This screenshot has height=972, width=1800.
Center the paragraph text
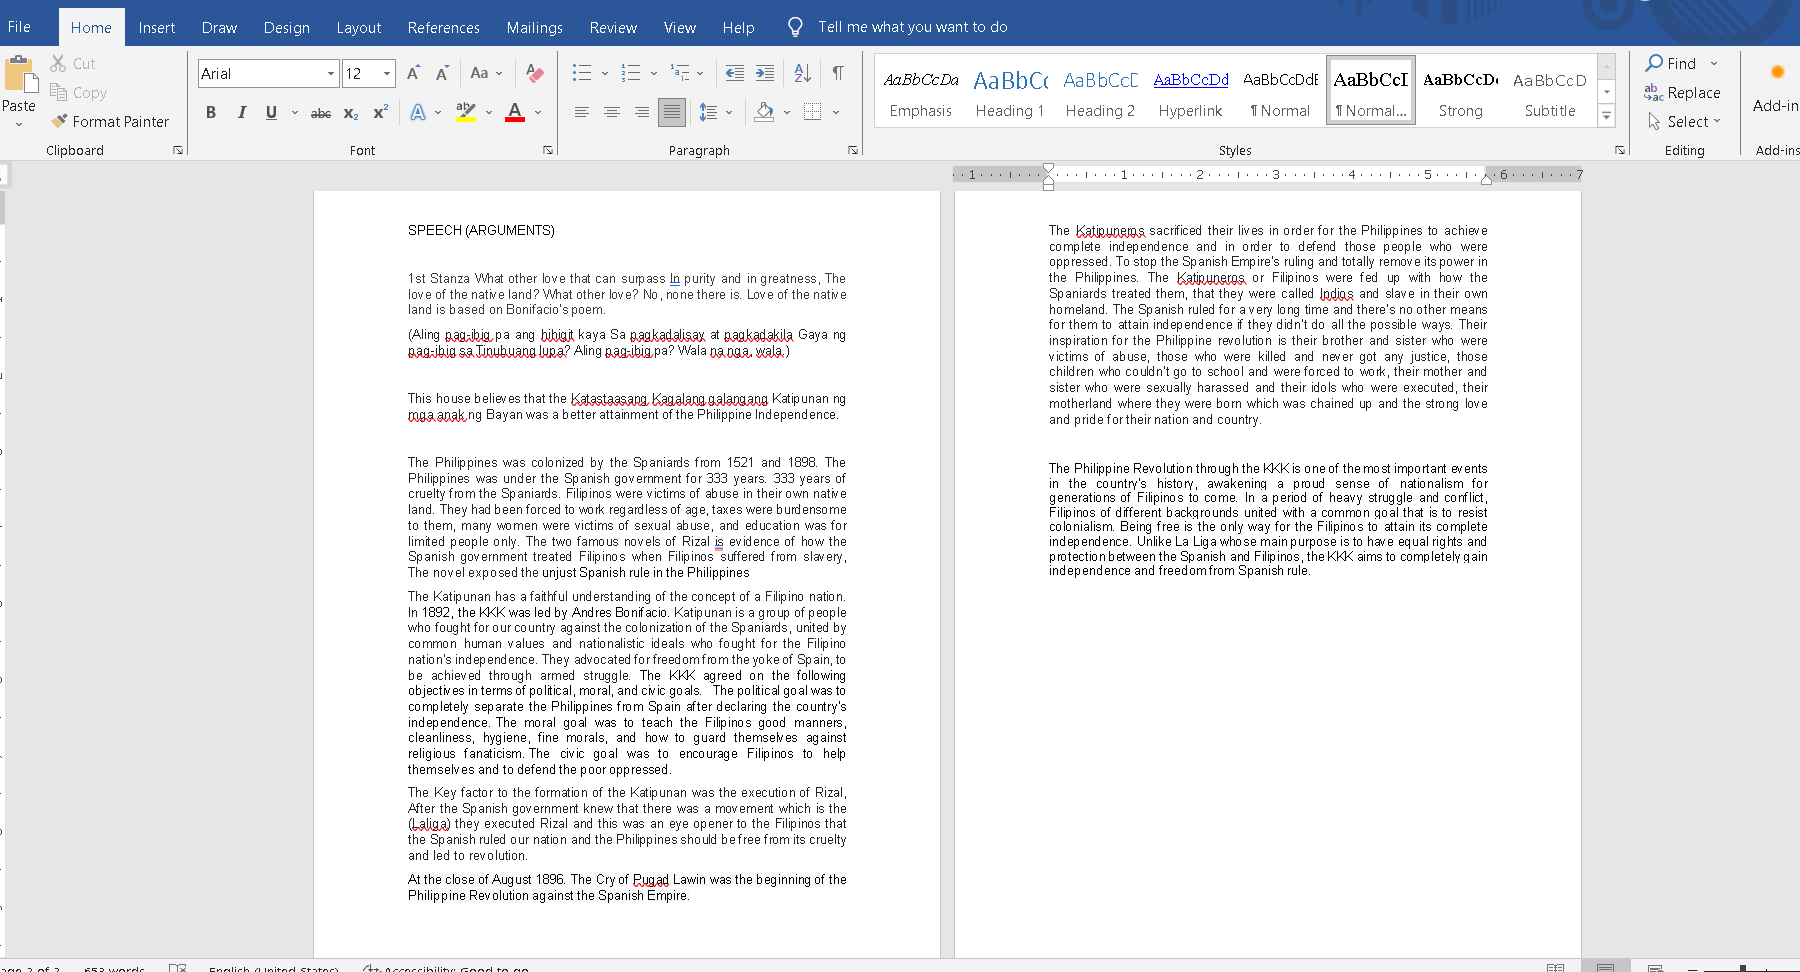click(611, 112)
